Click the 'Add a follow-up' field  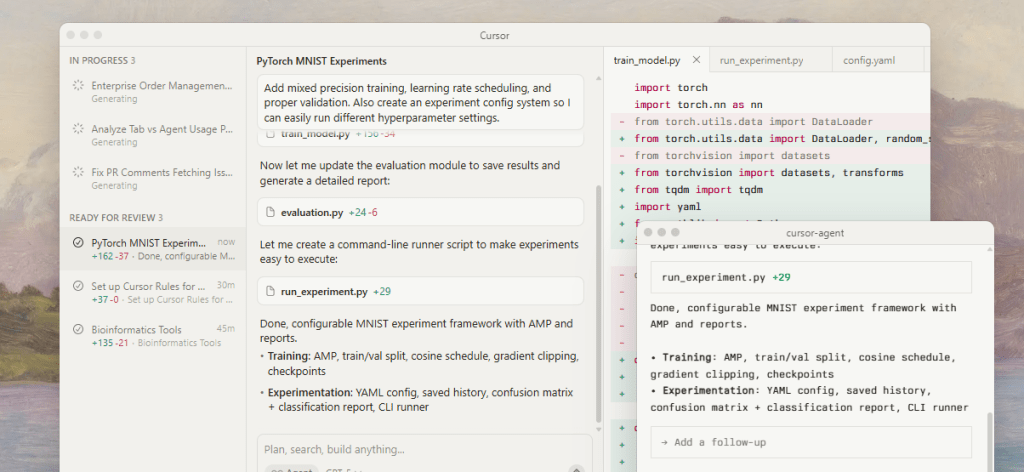coord(810,442)
